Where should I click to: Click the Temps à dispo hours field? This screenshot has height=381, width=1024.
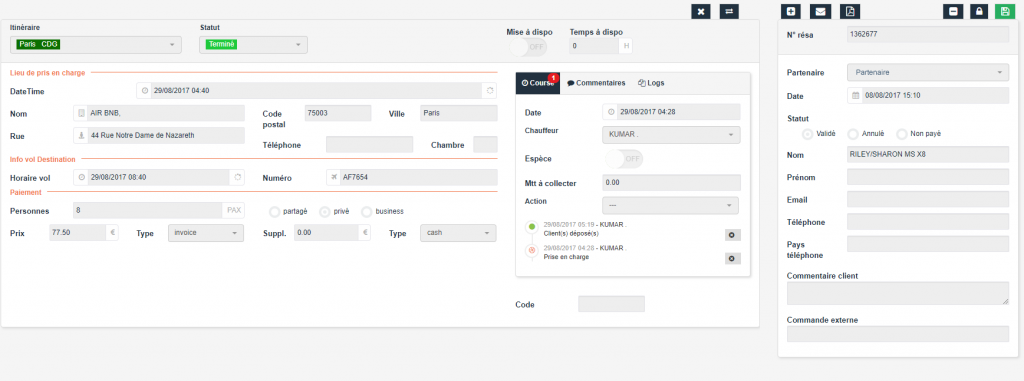(x=594, y=46)
